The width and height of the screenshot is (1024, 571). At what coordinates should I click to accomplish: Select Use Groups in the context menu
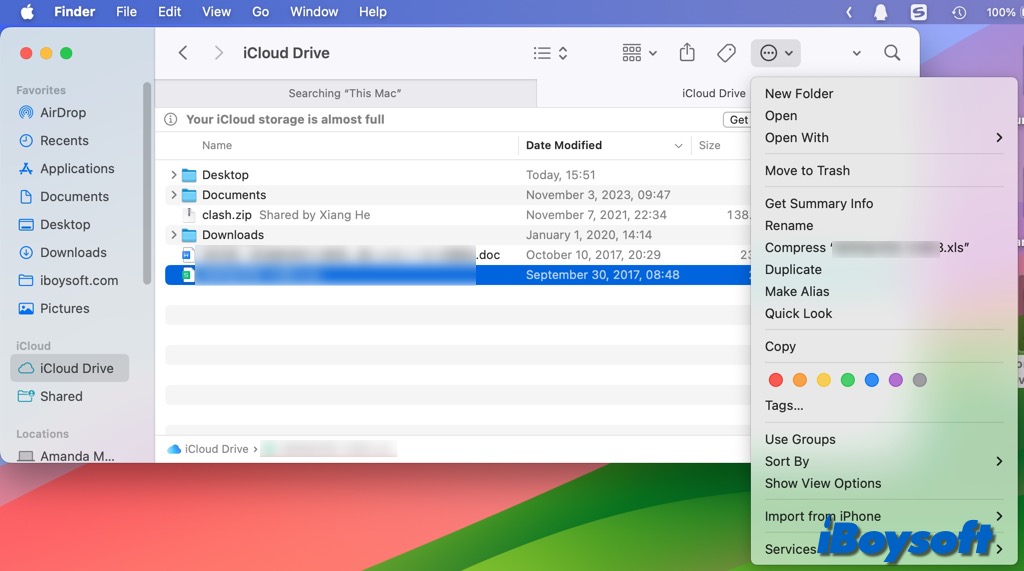pyautogui.click(x=800, y=439)
